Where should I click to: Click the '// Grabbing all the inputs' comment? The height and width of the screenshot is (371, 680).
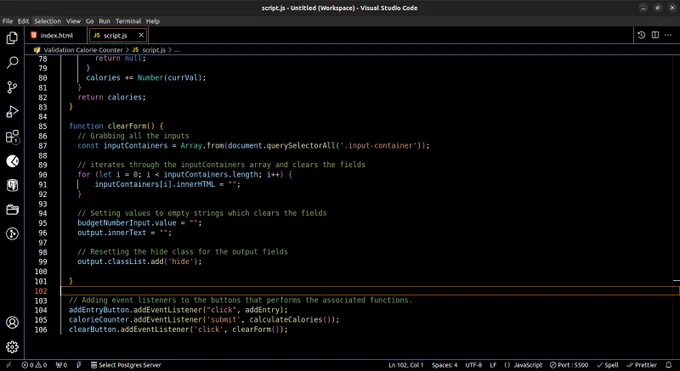[x=133, y=136]
